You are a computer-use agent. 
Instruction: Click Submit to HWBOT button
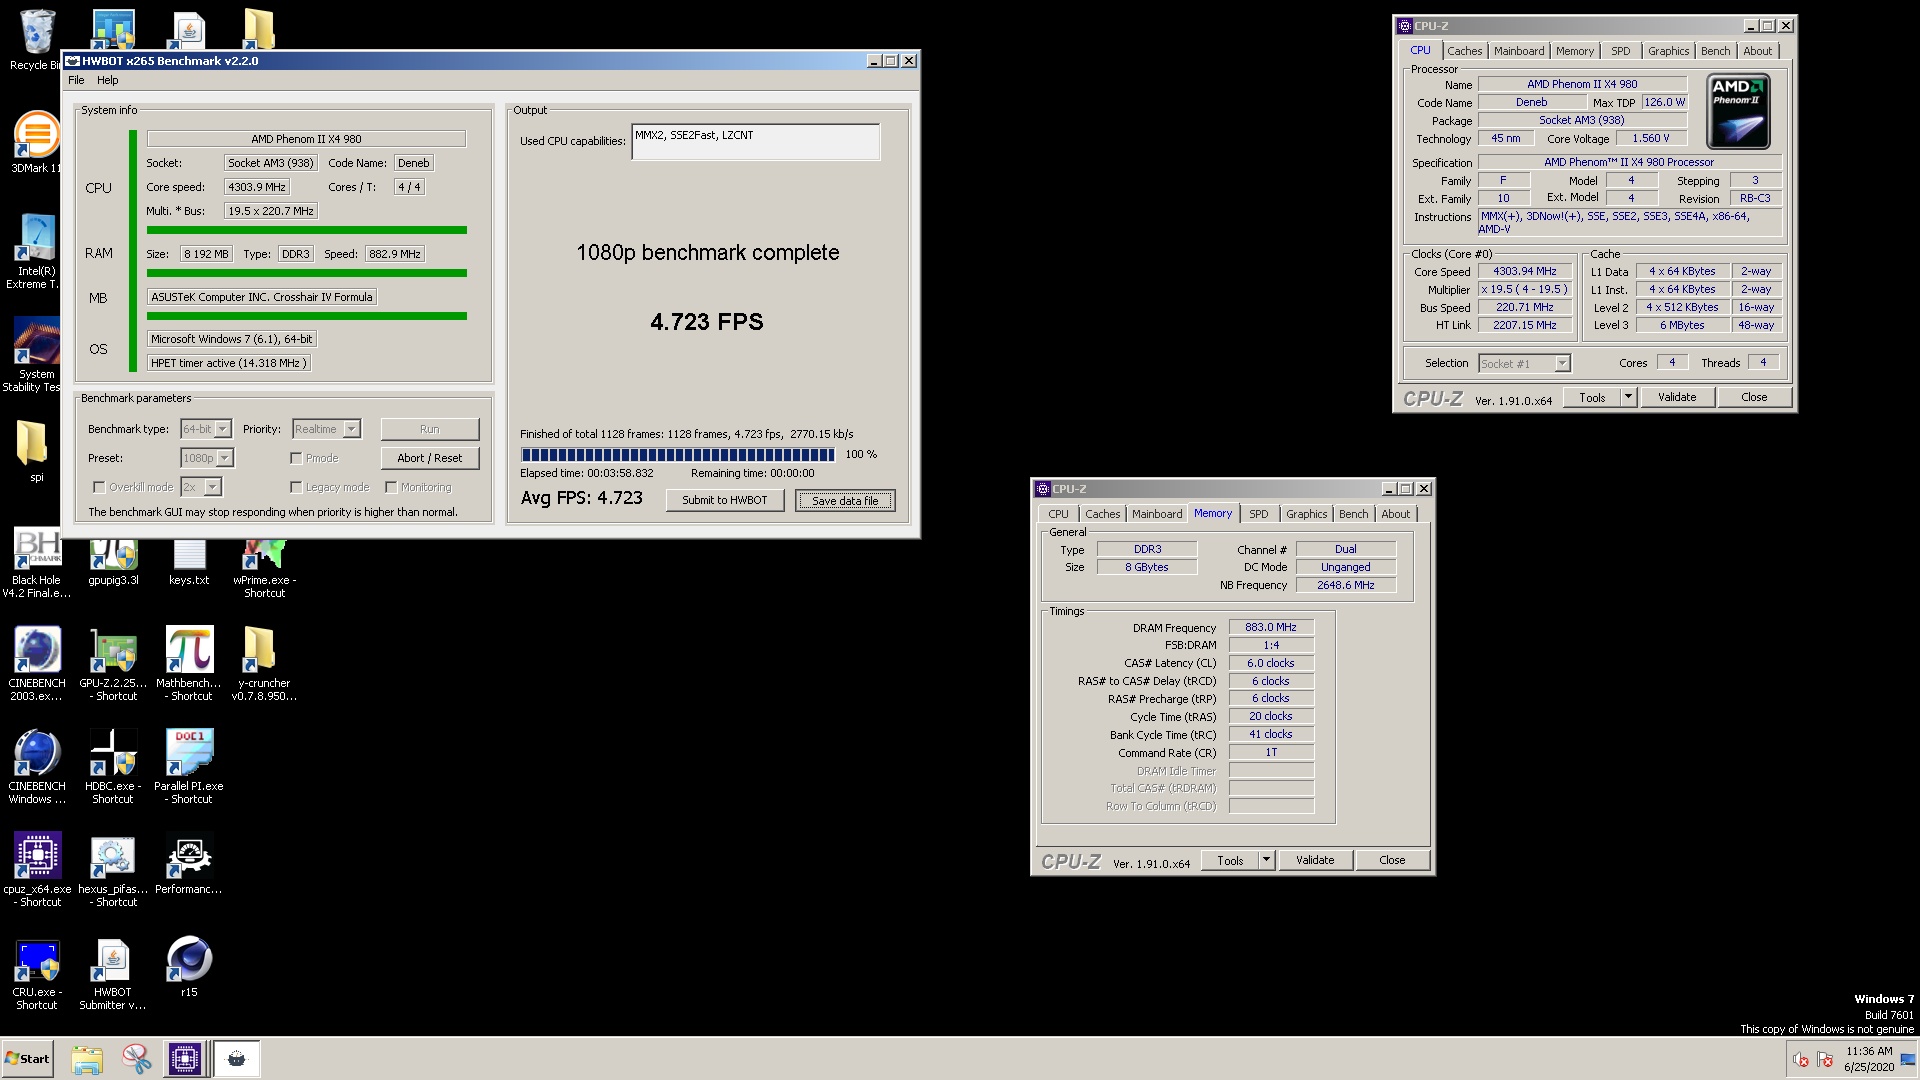tap(725, 500)
